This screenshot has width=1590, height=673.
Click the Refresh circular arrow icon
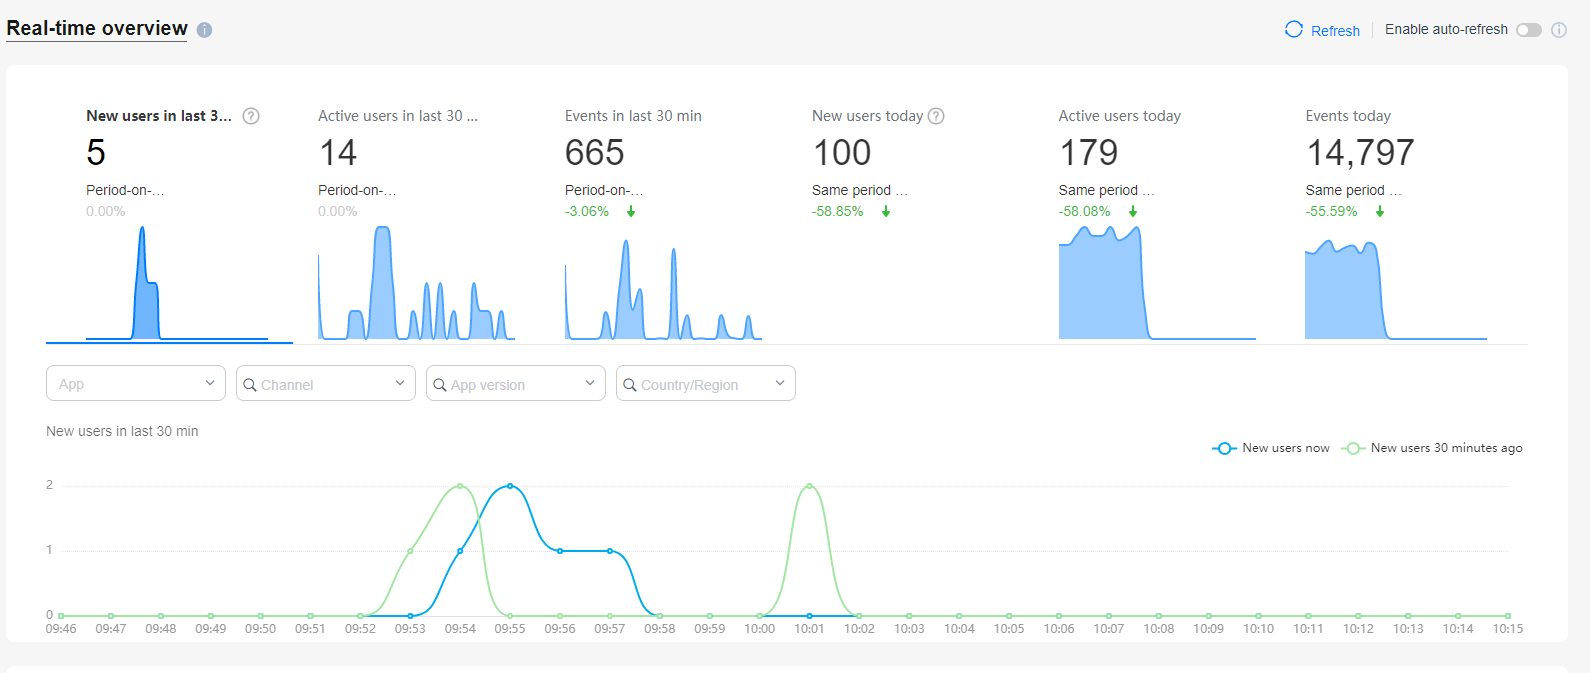1293,30
